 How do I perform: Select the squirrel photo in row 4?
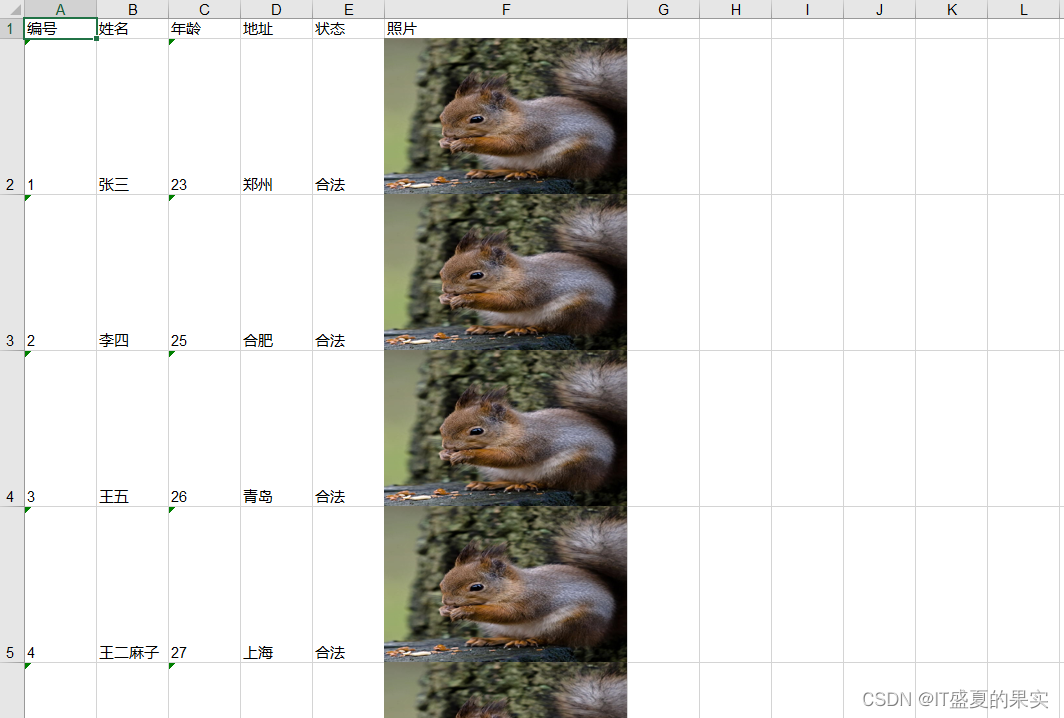[x=506, y=429]
